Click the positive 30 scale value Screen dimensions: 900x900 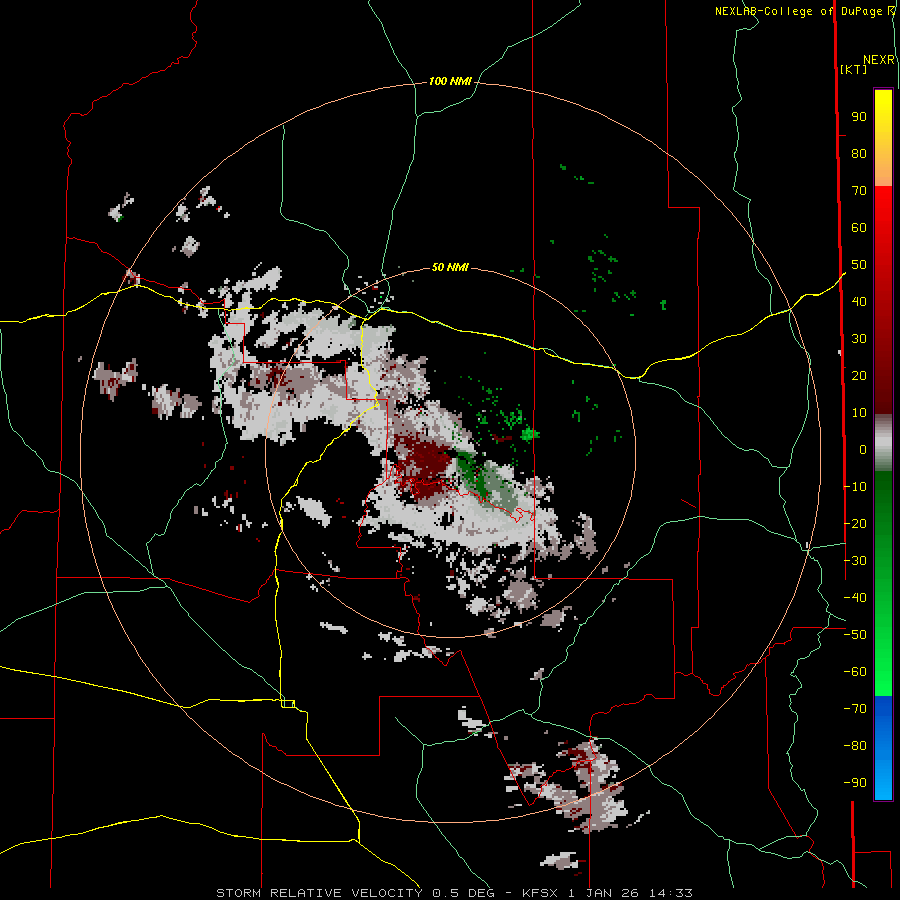859,339
